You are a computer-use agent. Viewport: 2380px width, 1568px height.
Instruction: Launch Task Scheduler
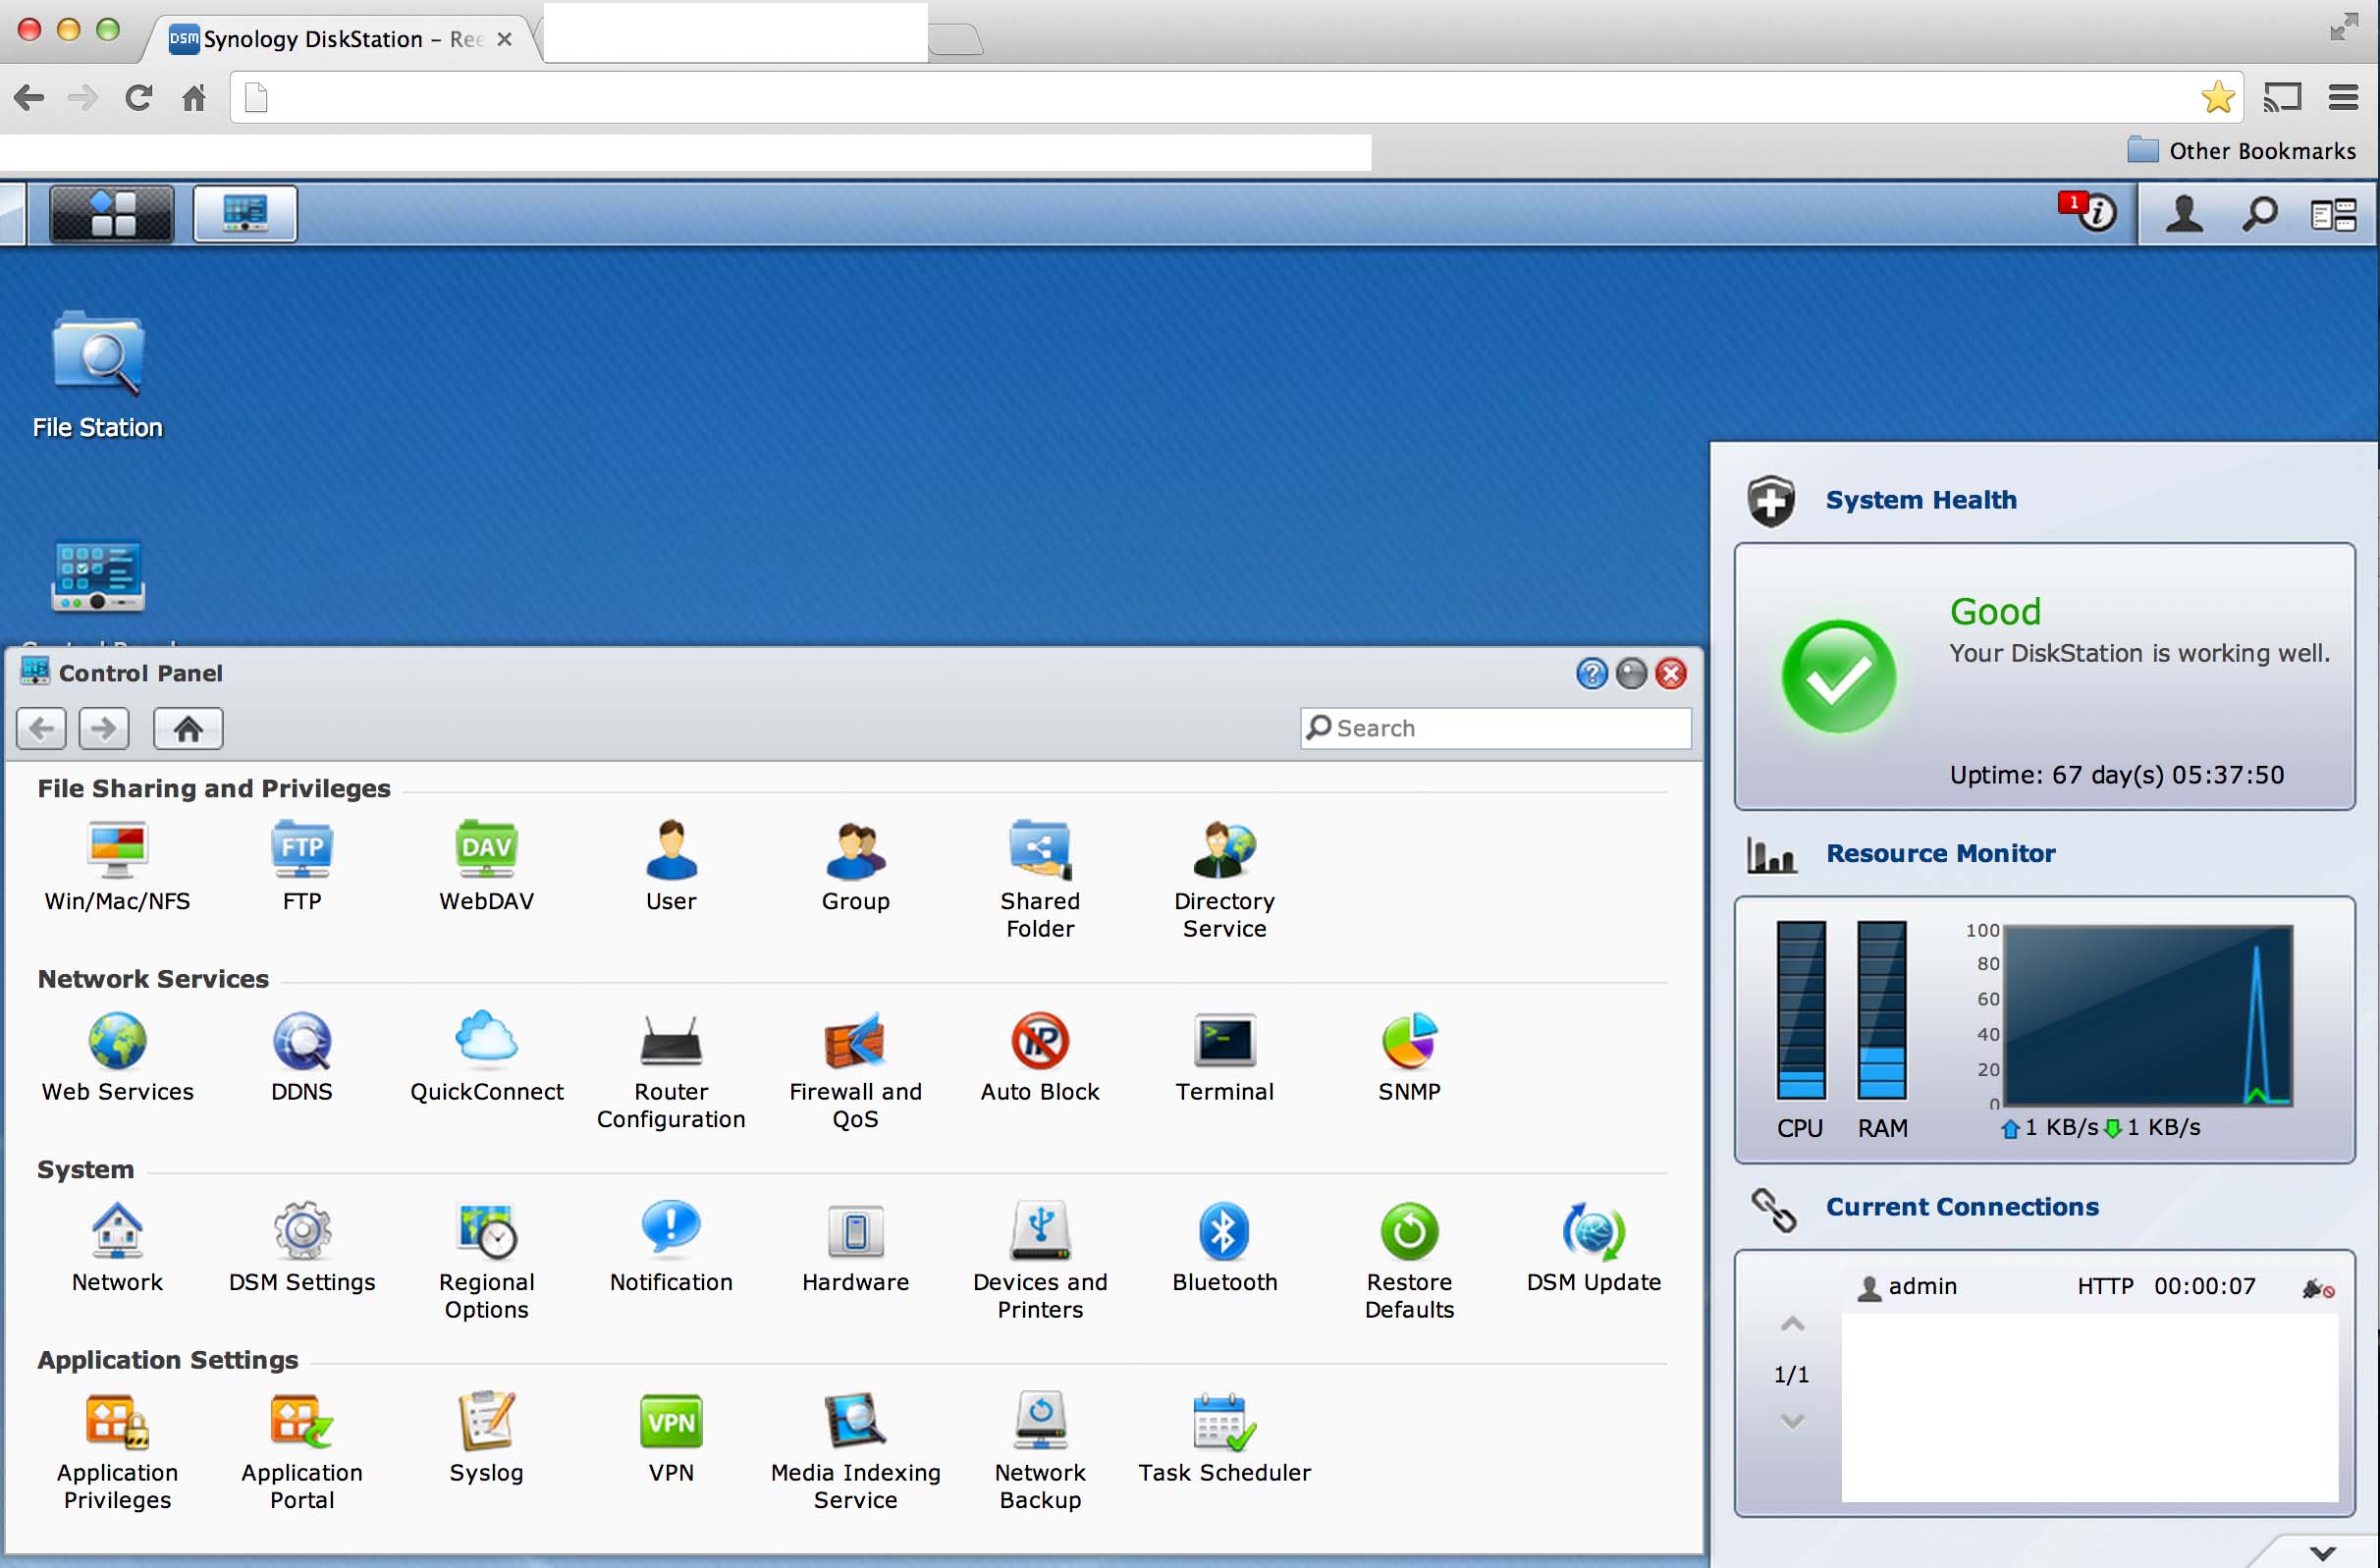pos(1223,1423)
